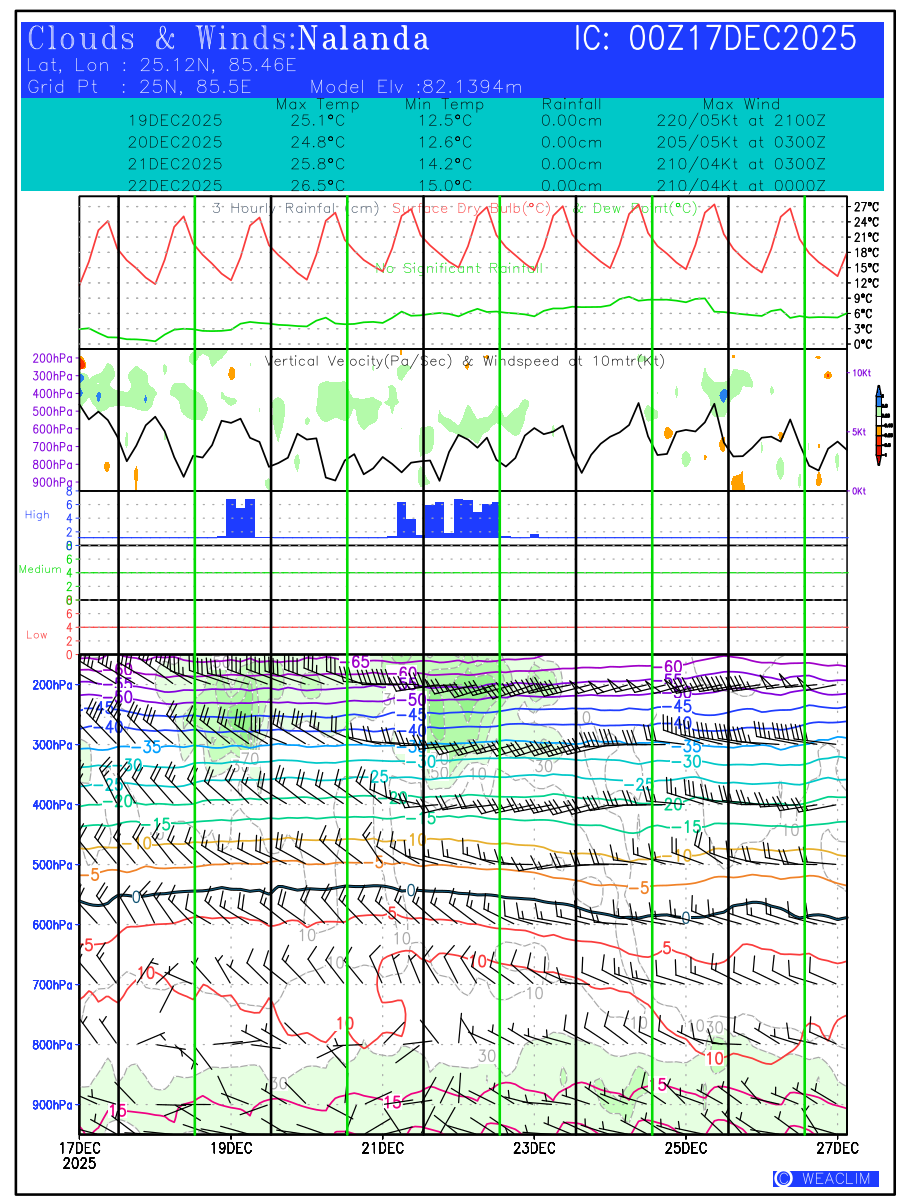The image size is (900, 1200).
Task: Click the 27°C temperature axis label
Action: click(x=866, y=206)
